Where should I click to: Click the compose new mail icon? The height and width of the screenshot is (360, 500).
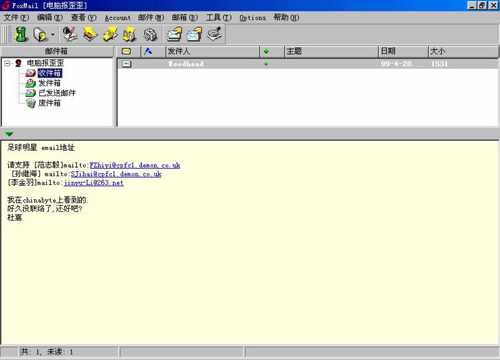pyautogui.click(x=70, y=34)
